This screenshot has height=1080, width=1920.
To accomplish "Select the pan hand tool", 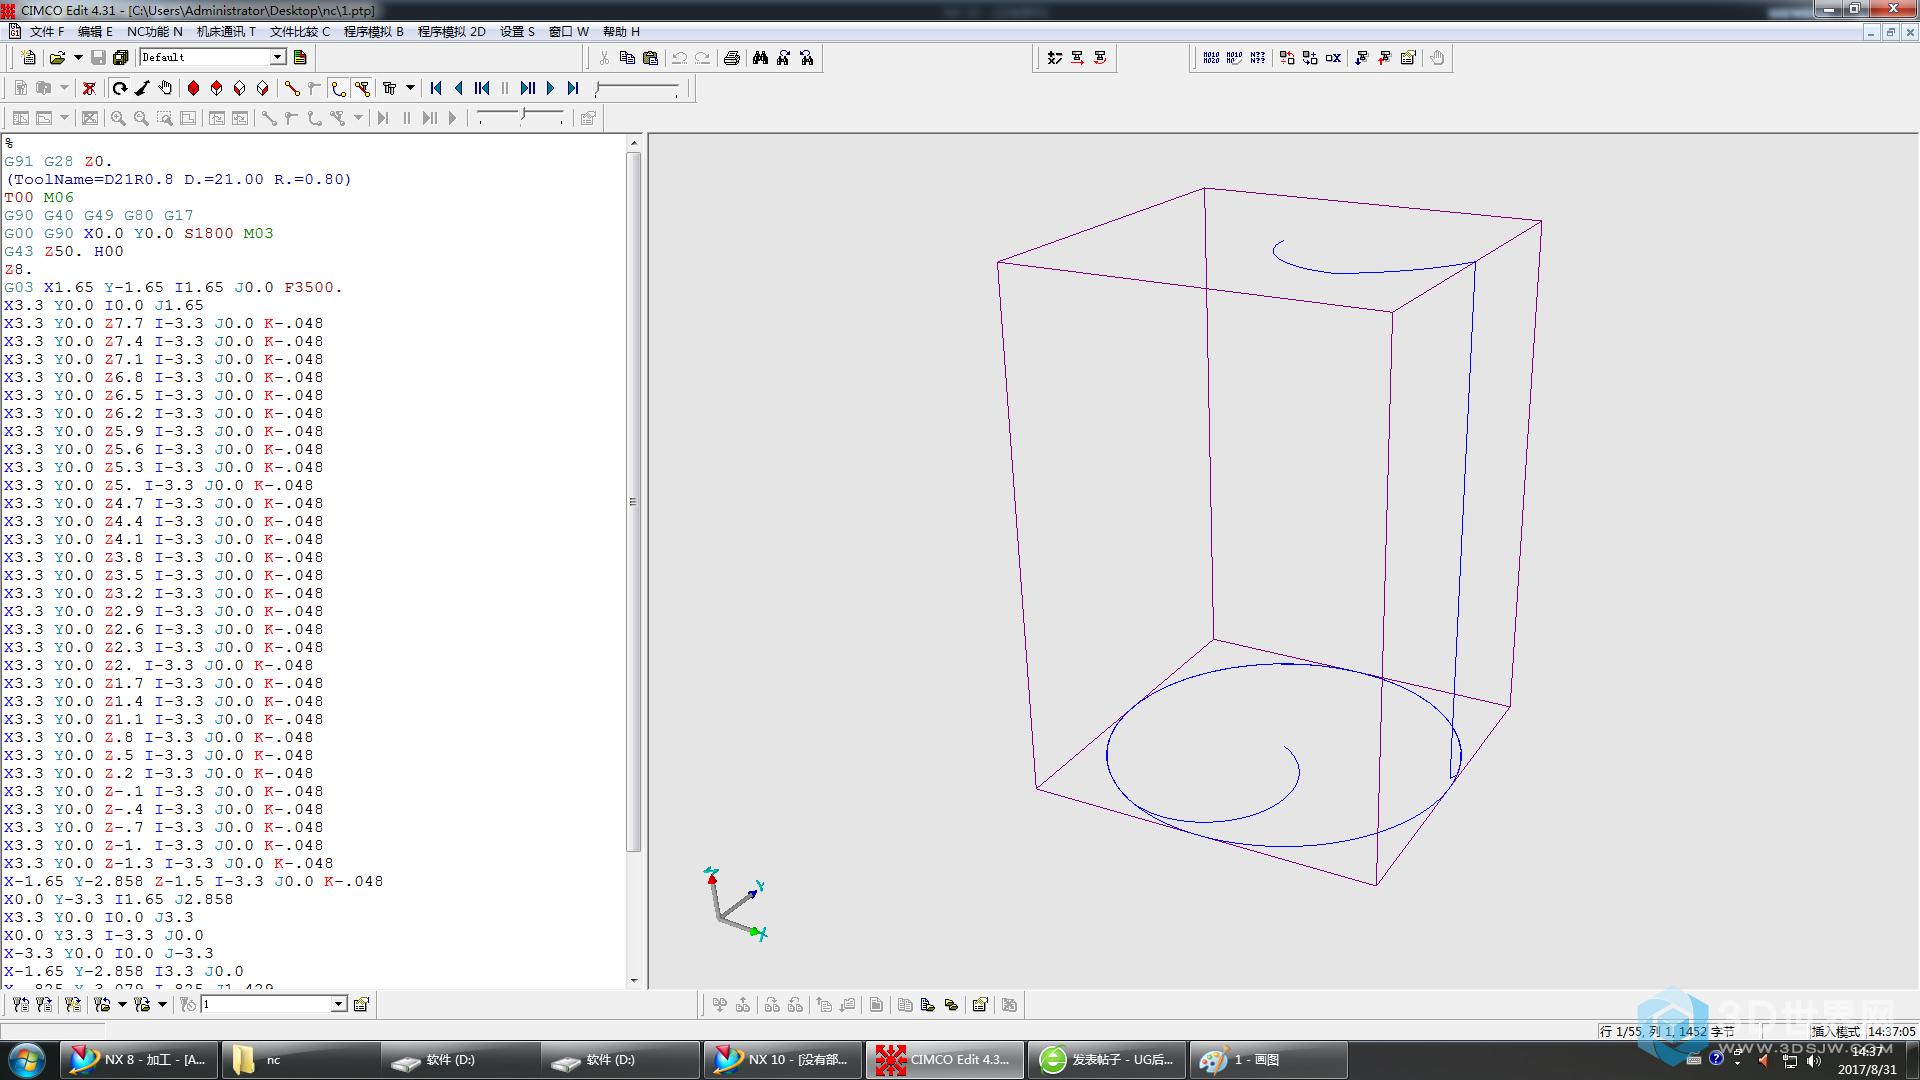I will click(166, 88).
